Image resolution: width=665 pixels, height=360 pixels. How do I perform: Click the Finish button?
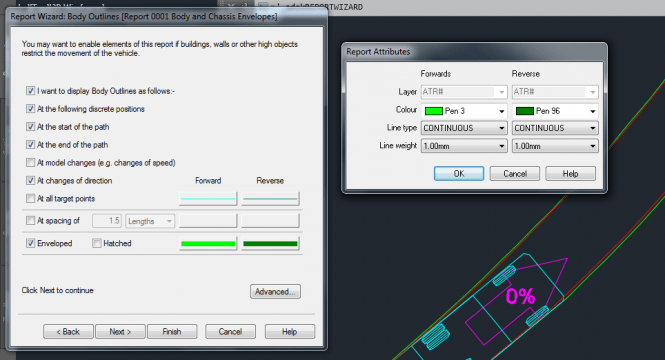[172, 332]
